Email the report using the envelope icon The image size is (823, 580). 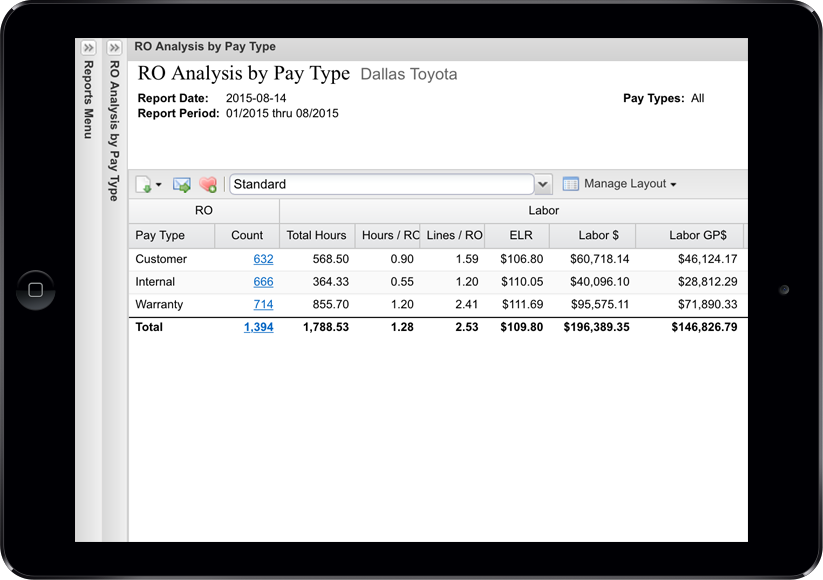(x=182, y=184)
